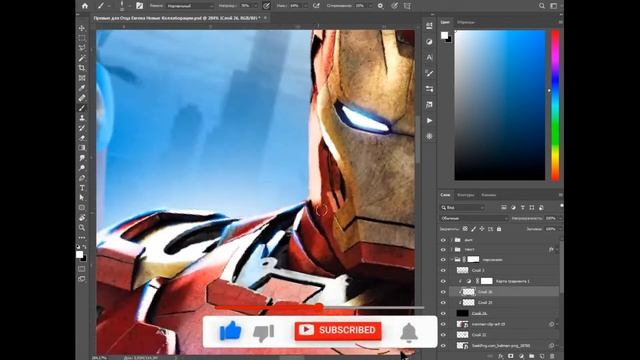Hide the Слой 25 layer
640x360 pixels.
(443, 302)
